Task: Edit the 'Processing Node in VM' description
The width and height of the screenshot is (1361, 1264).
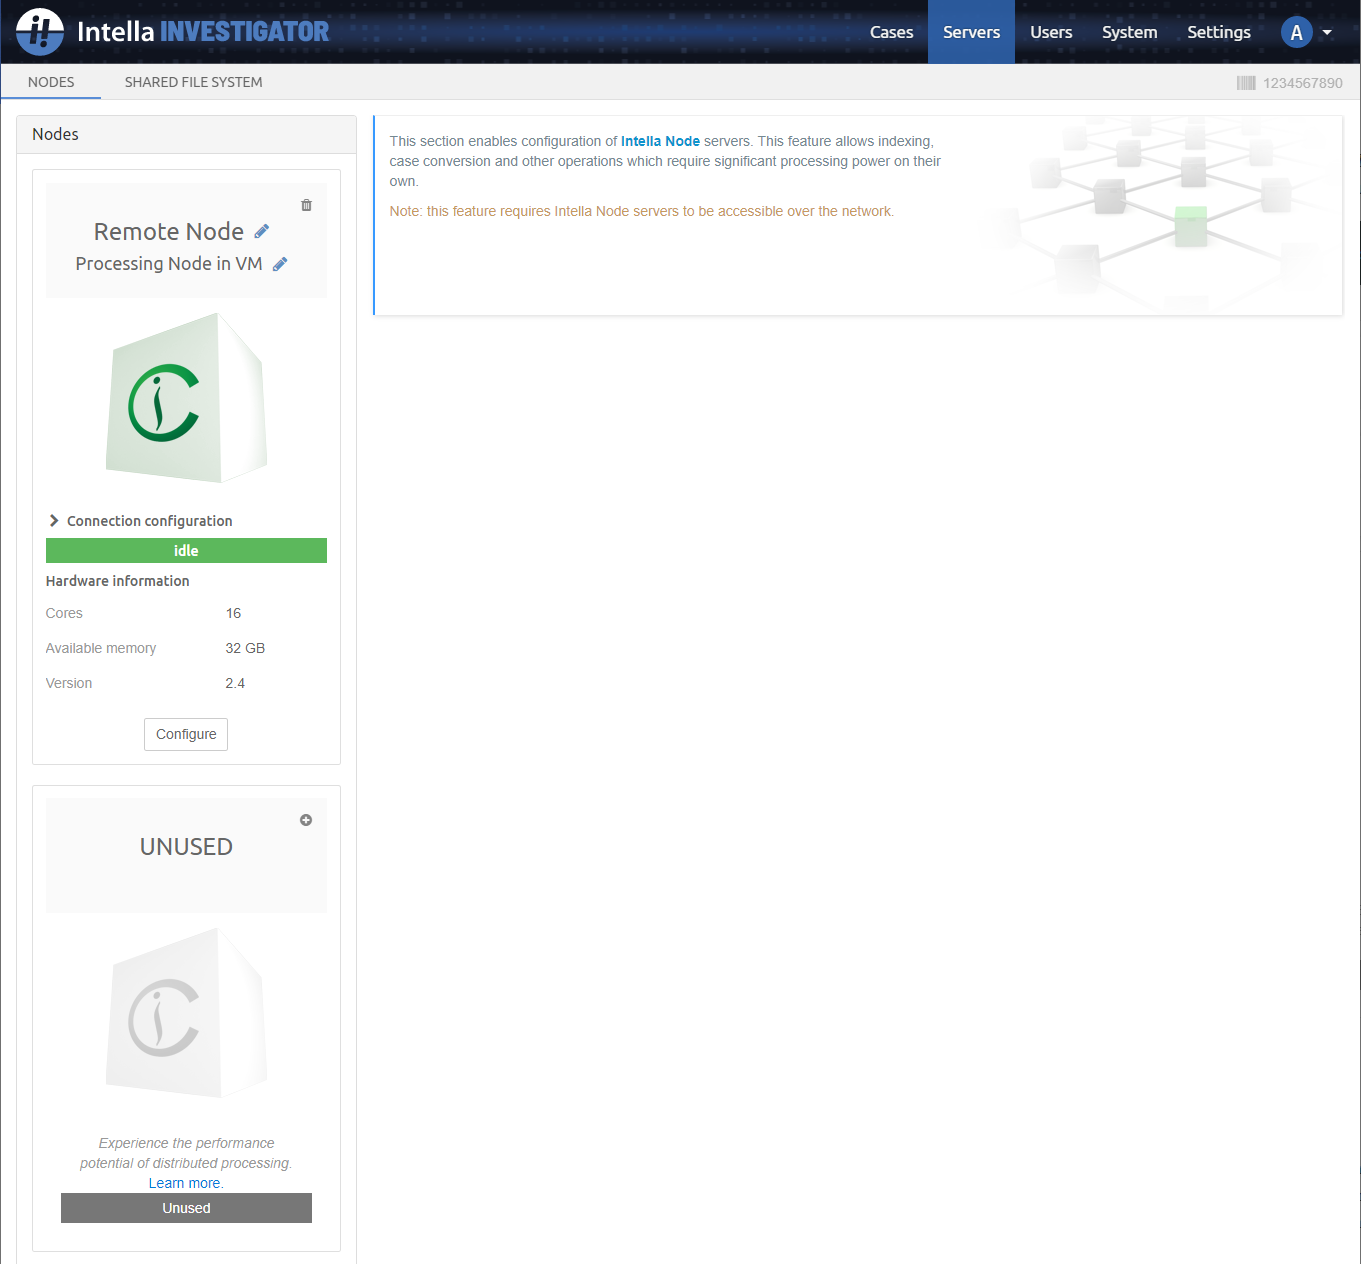Action: (280, 264)
